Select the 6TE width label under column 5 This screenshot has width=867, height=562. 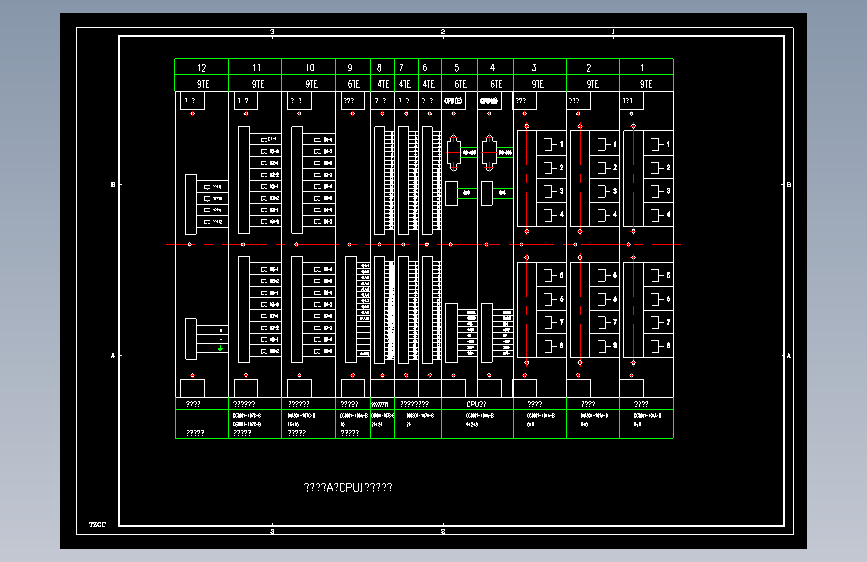pos(461,84)
